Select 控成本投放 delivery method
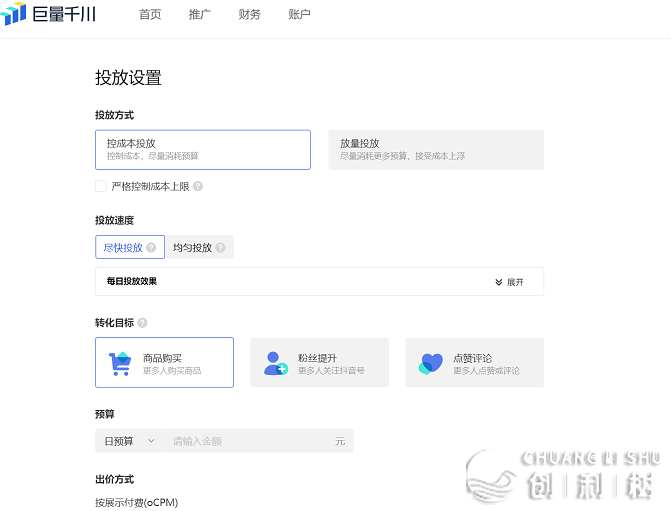Viewport: 671px width, 511px height. (202, 149)
